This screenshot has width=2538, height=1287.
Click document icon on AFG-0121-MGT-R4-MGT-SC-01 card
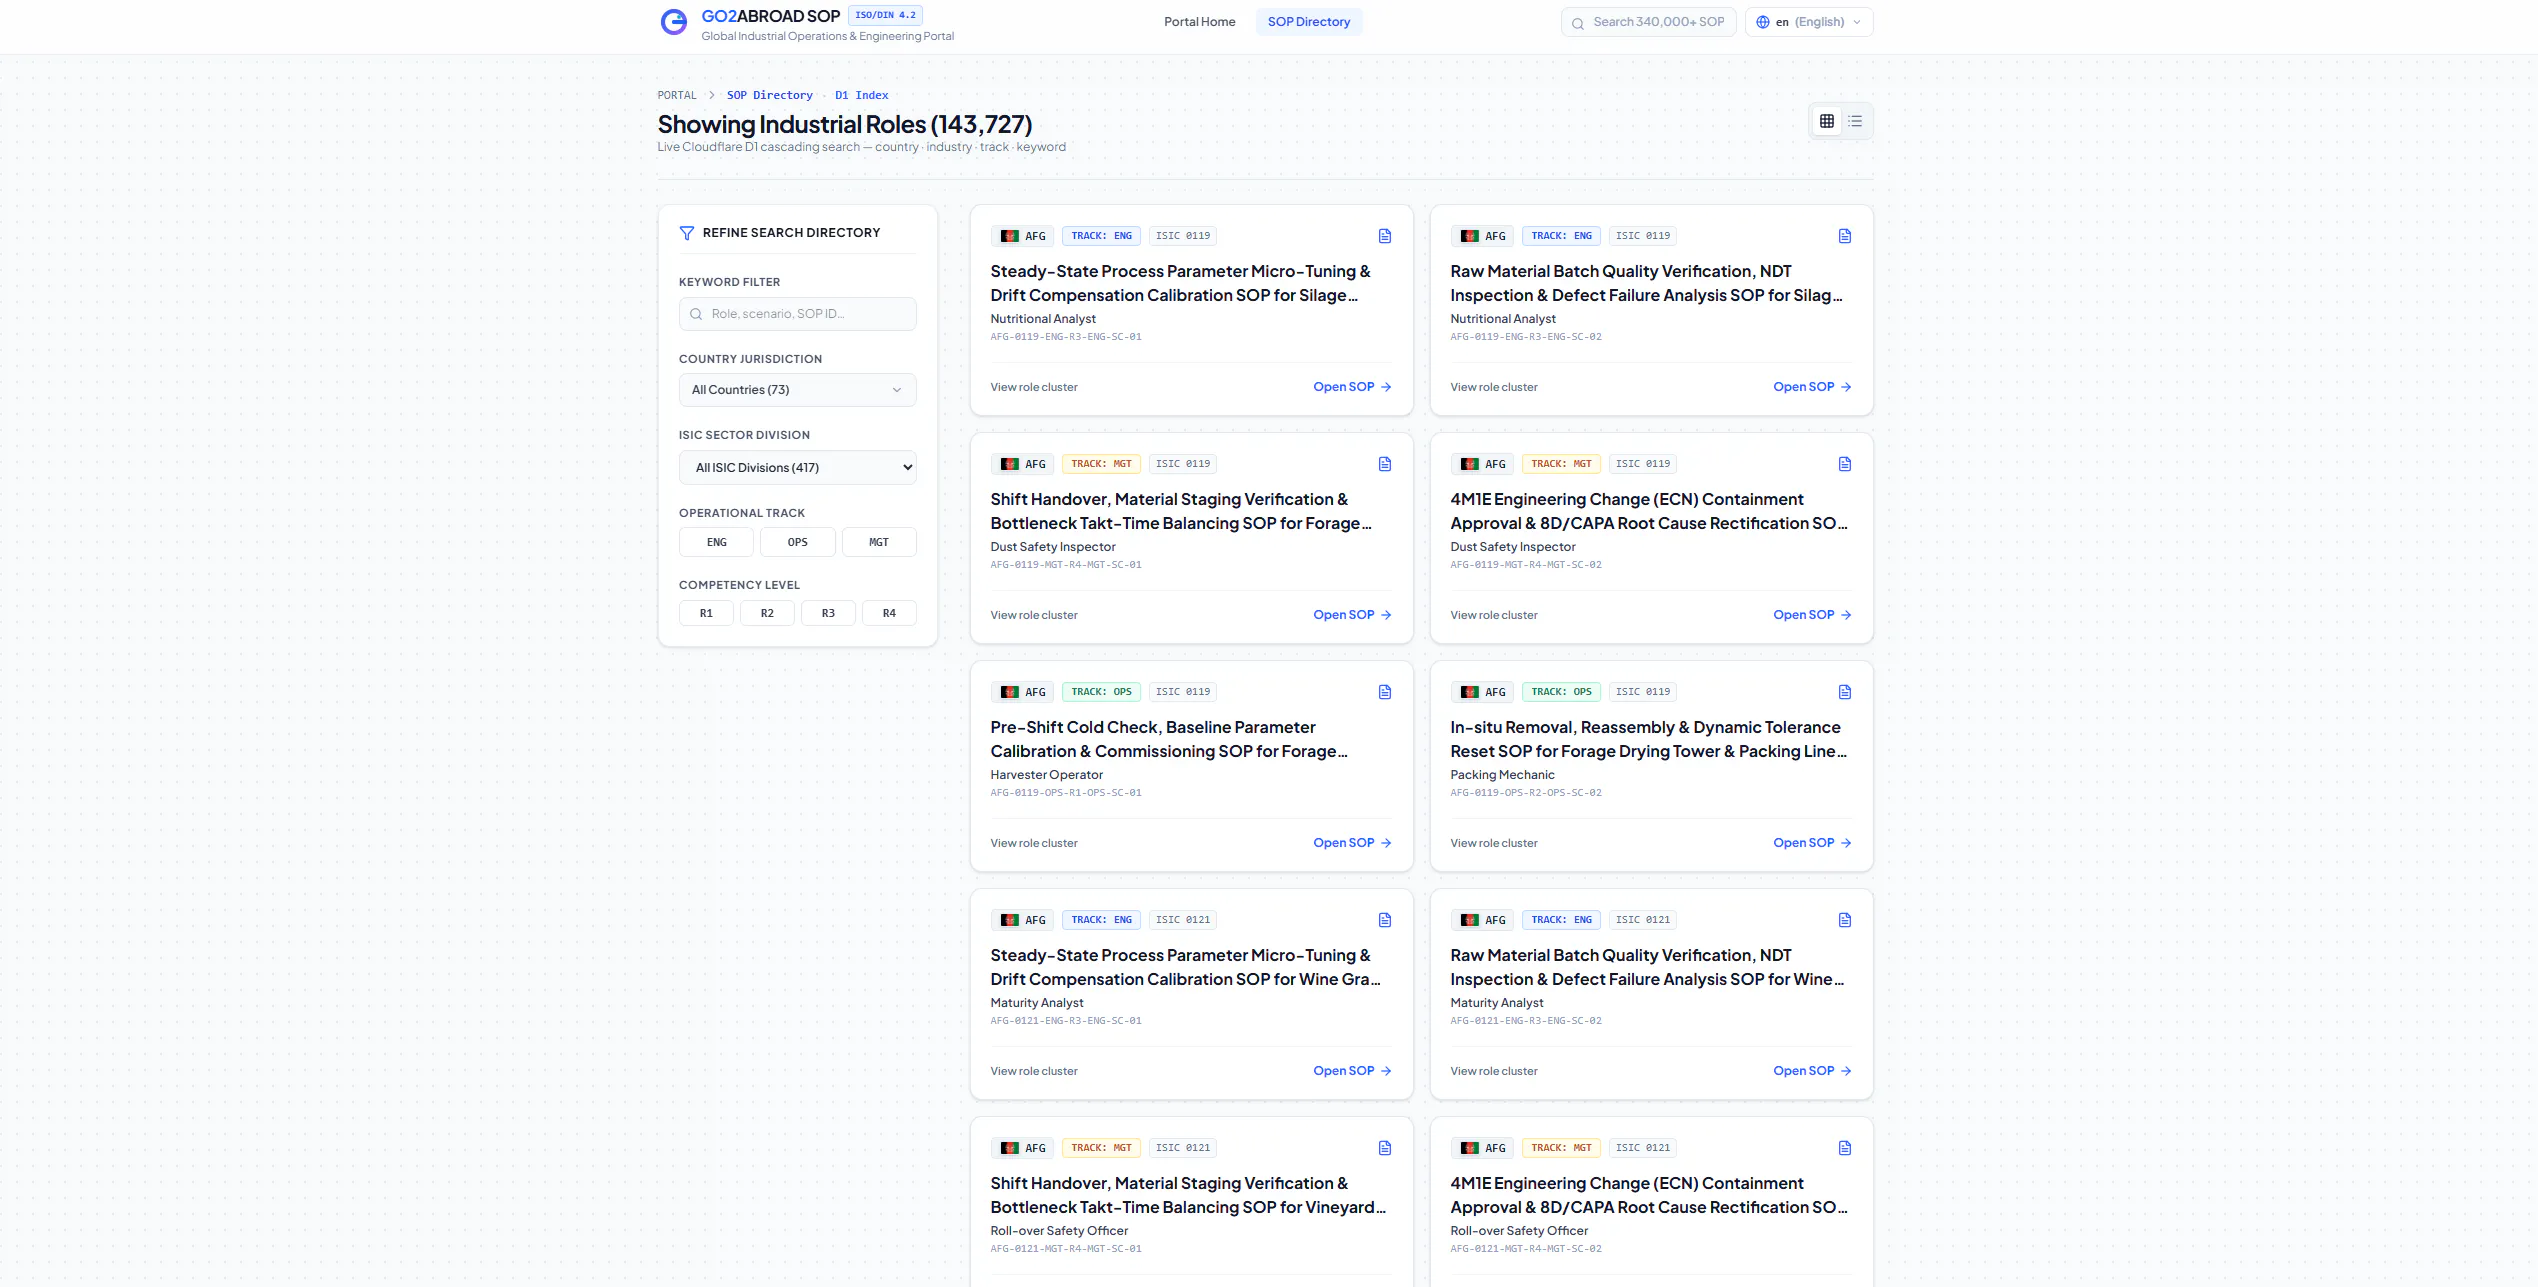coord(1385,1148)
